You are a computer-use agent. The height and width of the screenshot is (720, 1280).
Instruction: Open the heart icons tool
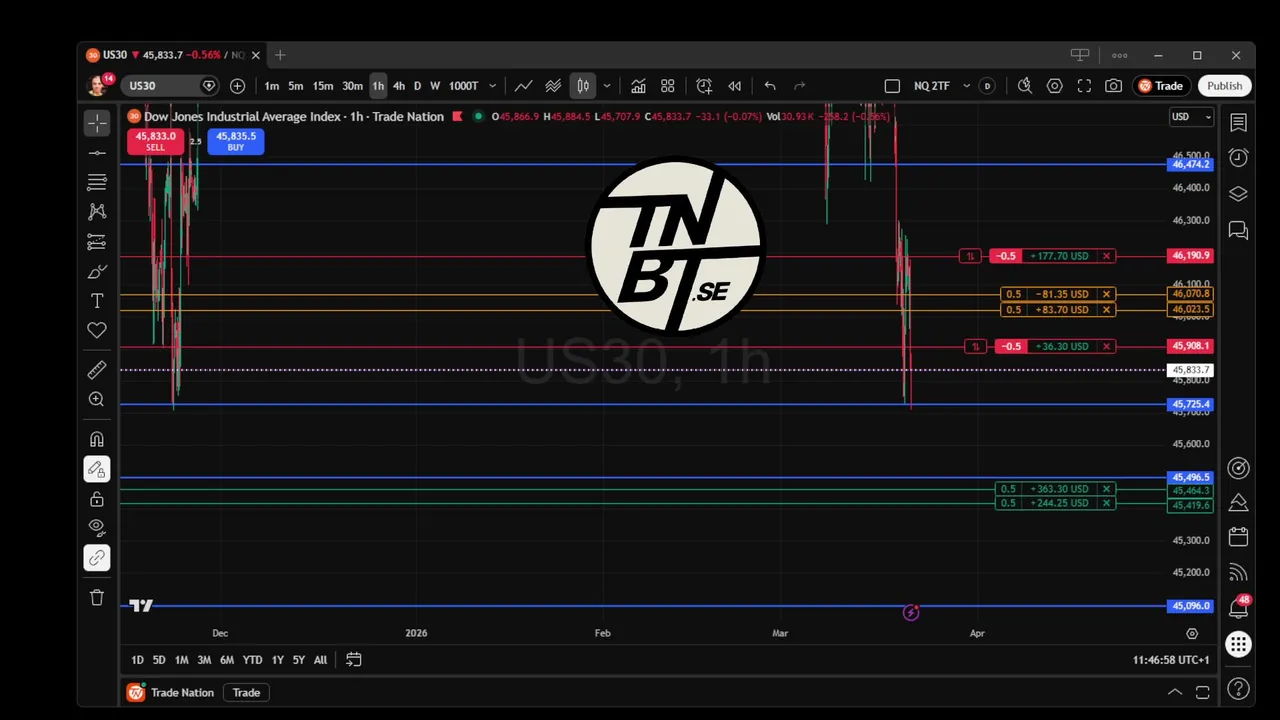coord(97,330)
